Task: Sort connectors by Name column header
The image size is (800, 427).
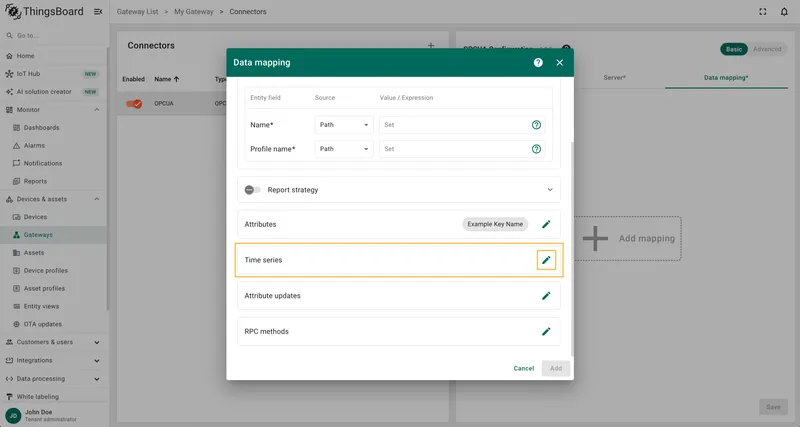Action: 166,79
